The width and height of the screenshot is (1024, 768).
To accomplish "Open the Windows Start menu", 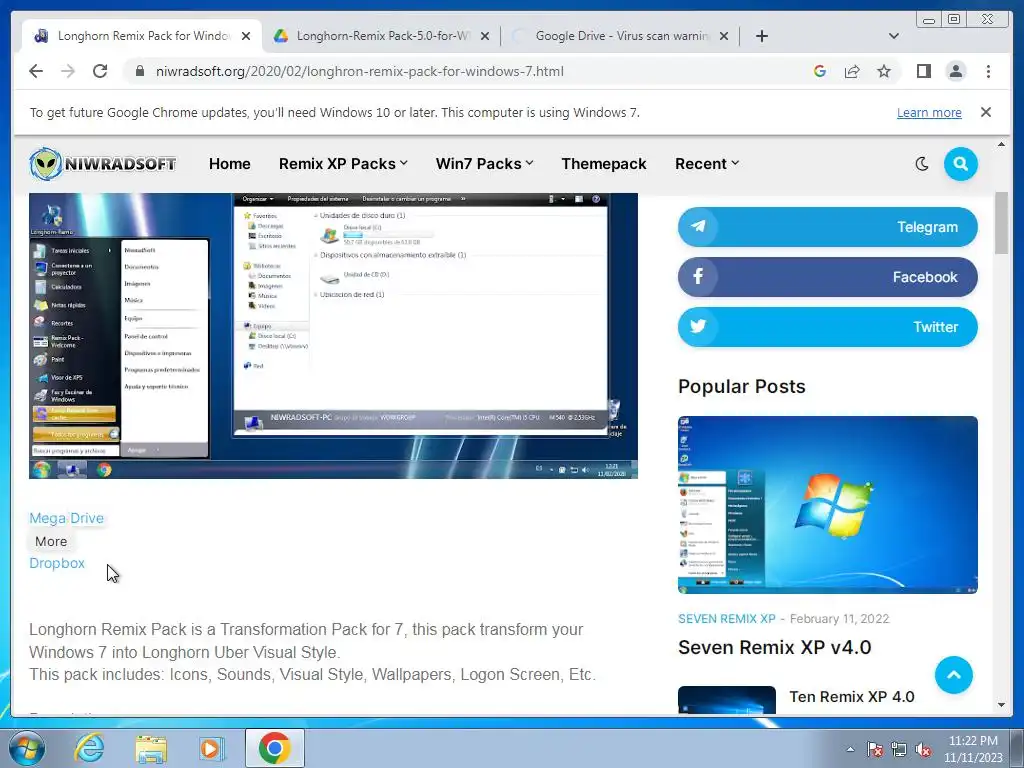I will [x=27, y=748].
